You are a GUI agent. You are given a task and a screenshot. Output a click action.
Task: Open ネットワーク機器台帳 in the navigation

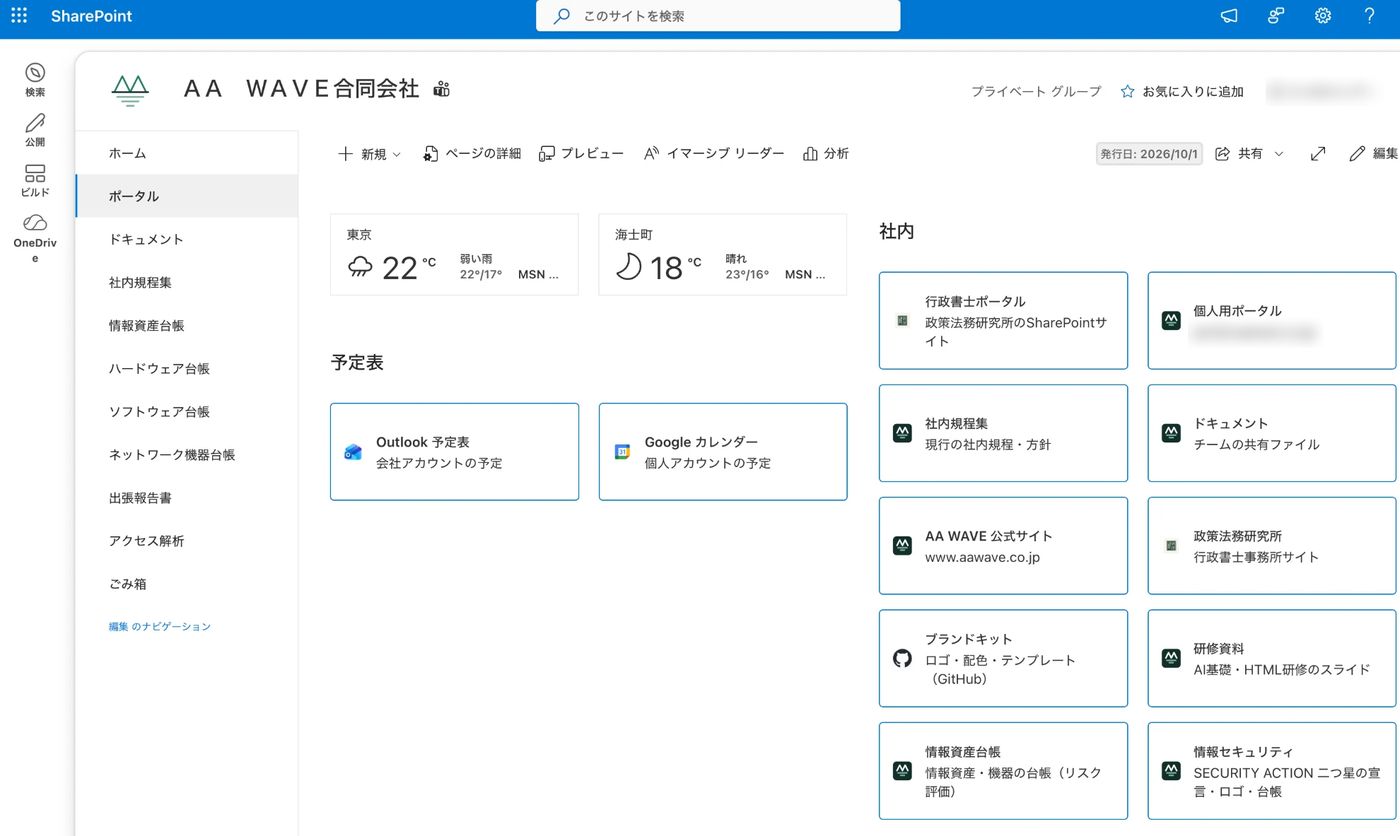pos(186,454)
